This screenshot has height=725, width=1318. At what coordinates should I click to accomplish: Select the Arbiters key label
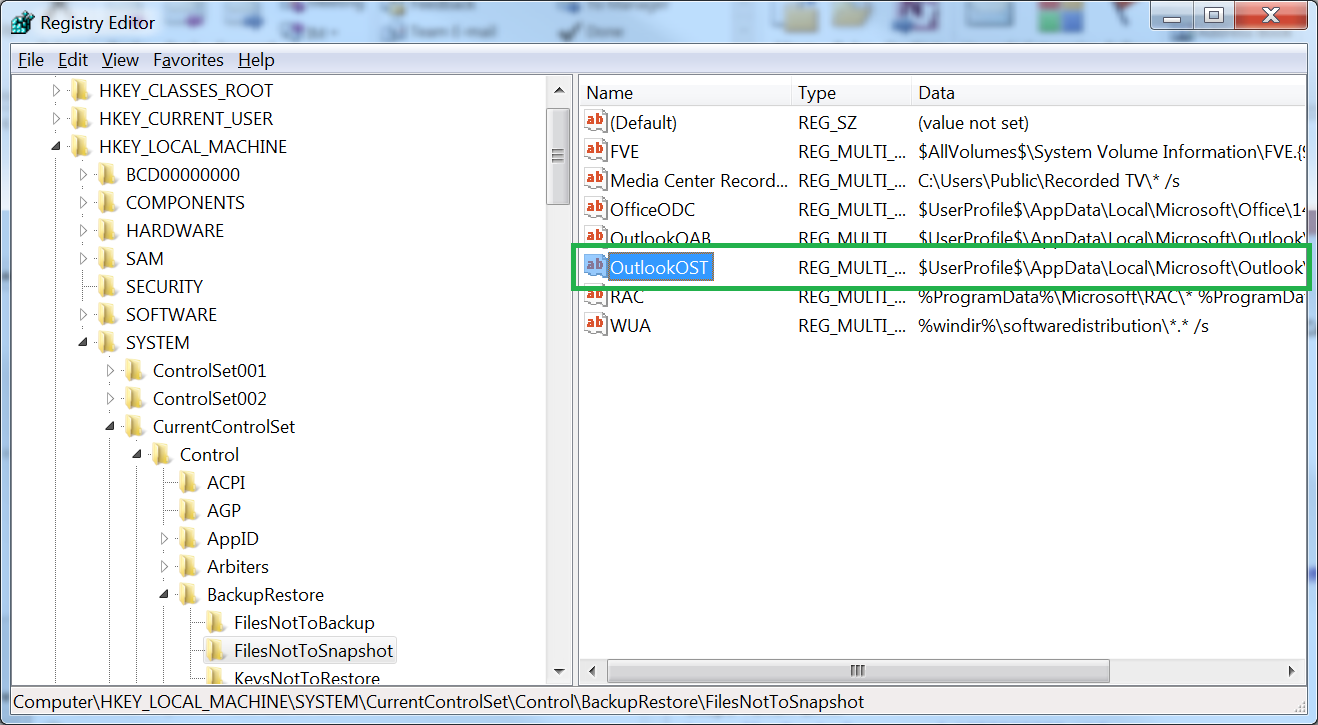(x=237, y=567)
